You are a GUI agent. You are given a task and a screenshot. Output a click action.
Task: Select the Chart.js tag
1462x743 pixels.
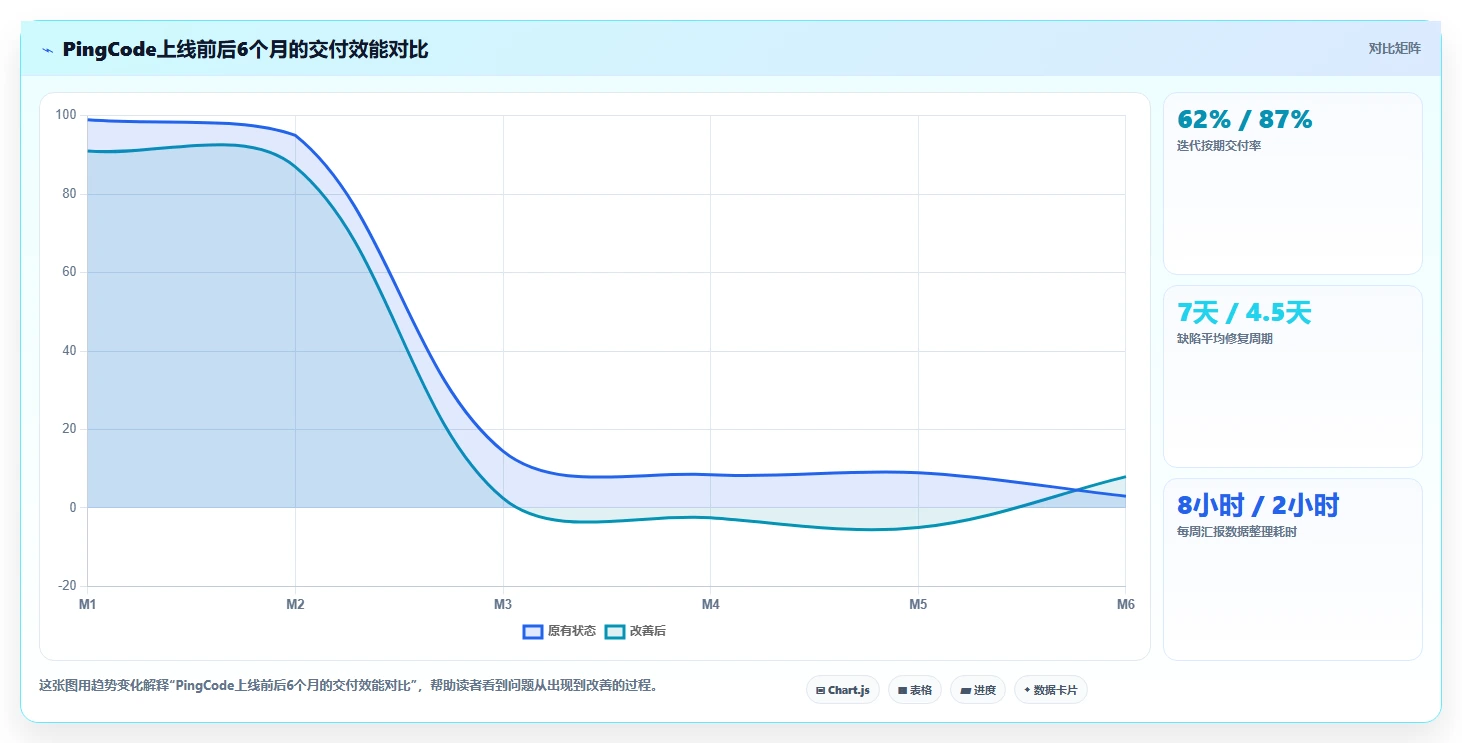[843, 690]
